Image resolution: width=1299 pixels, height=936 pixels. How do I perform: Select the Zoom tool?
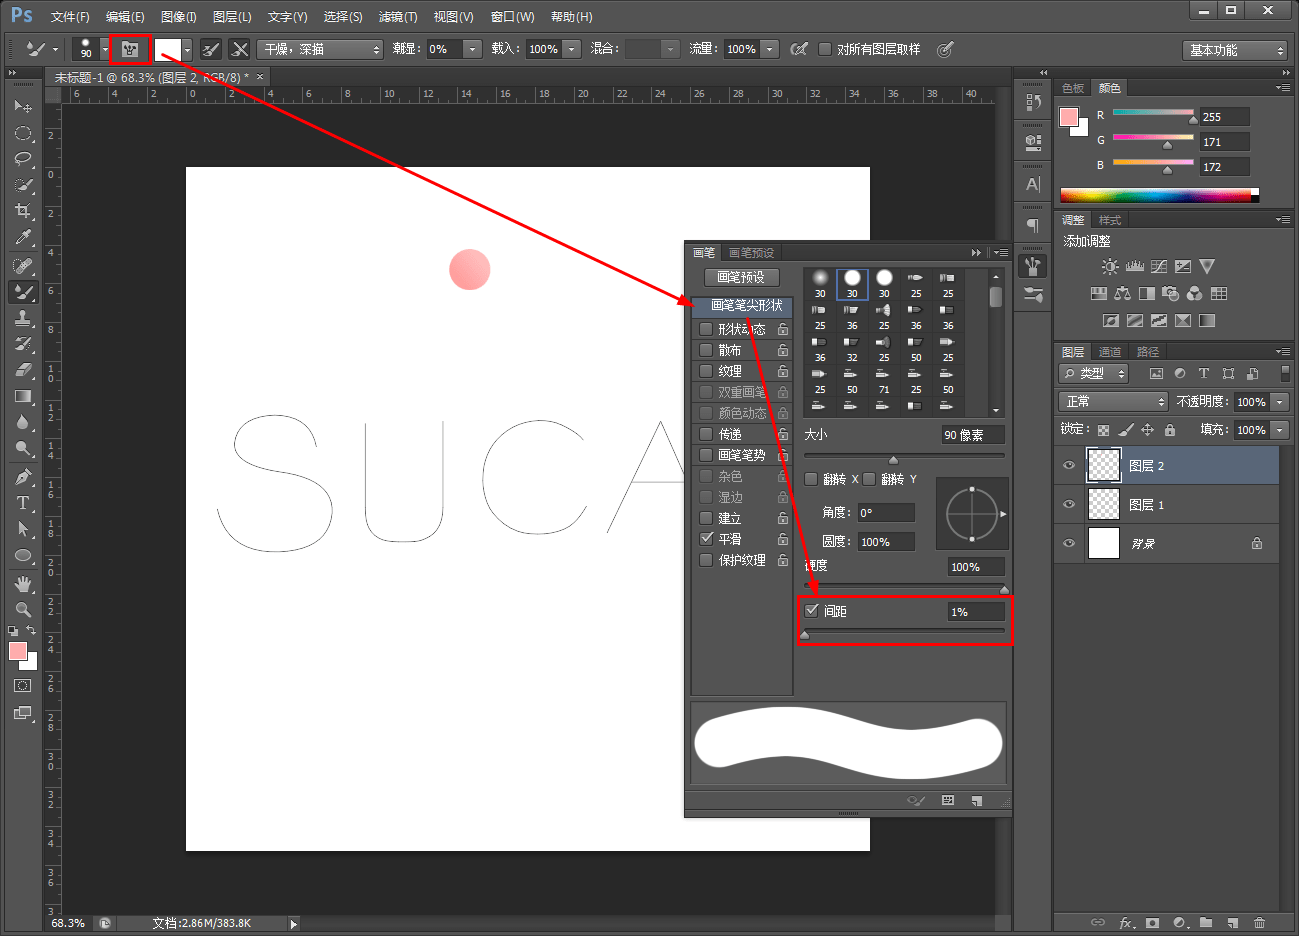click(23, 609)
